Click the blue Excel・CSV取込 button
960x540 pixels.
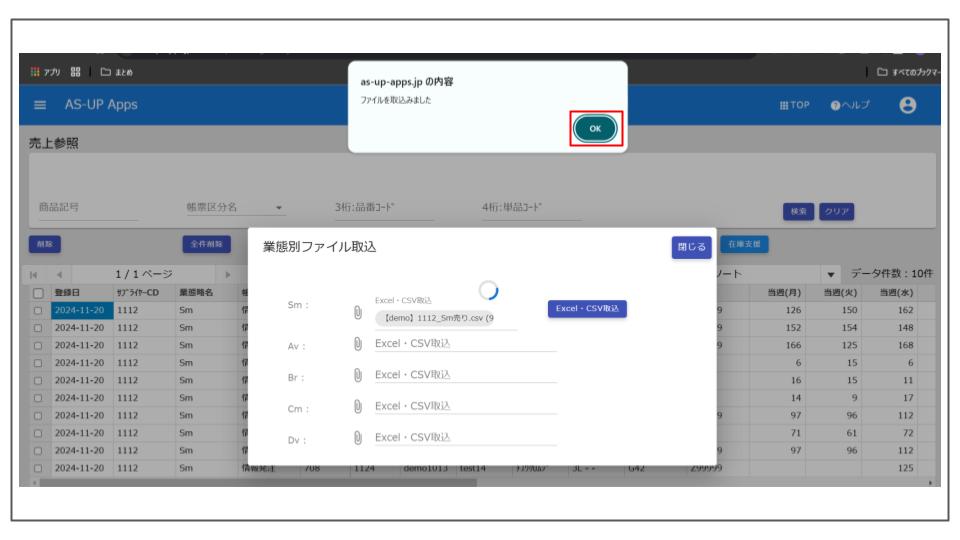(587, 309)
